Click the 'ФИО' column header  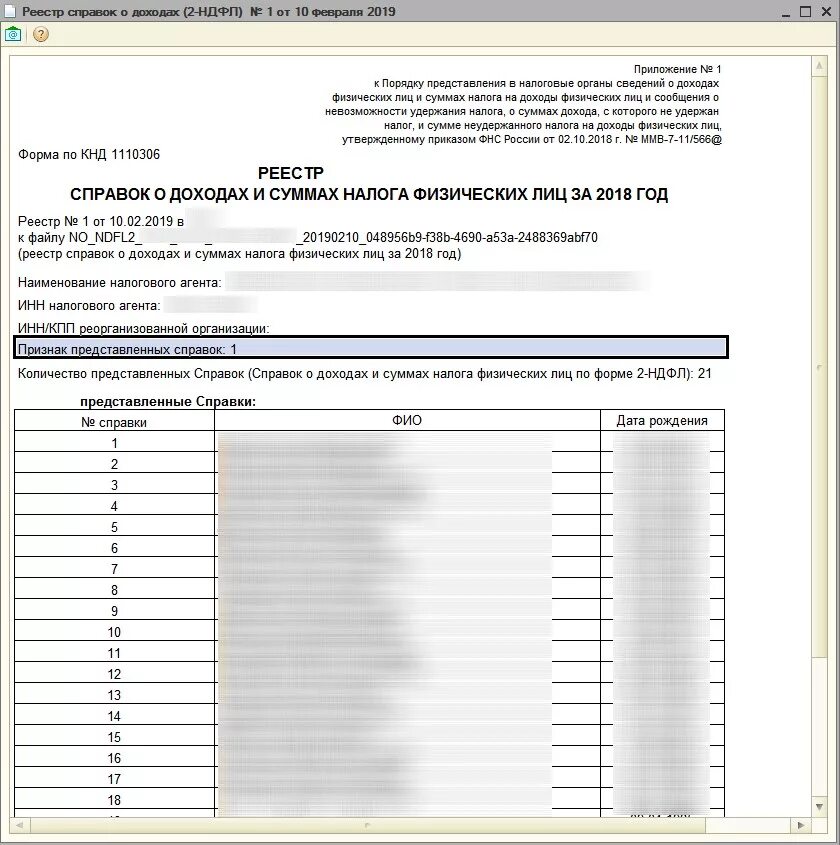pyautogui.click(x=407, y=420)
